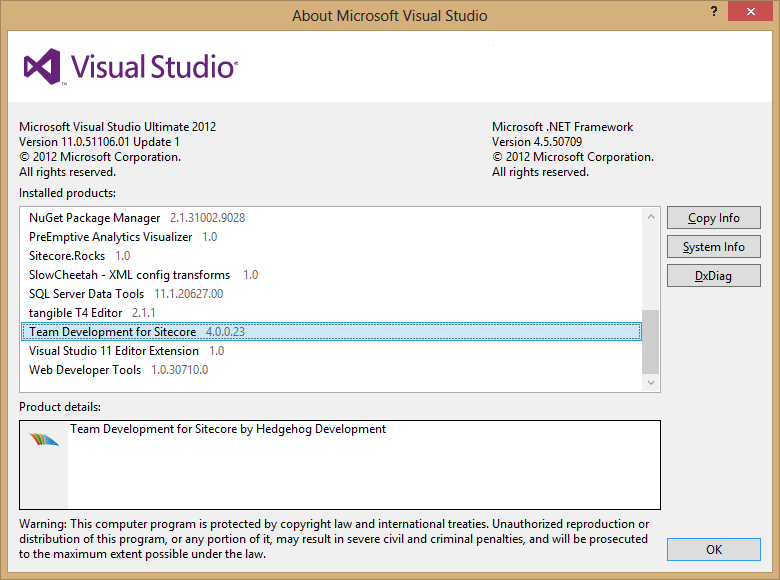Viewport: 780px width, 580px height.
Task: Click Version 4.5.50709 text
Action: (537, 142)
